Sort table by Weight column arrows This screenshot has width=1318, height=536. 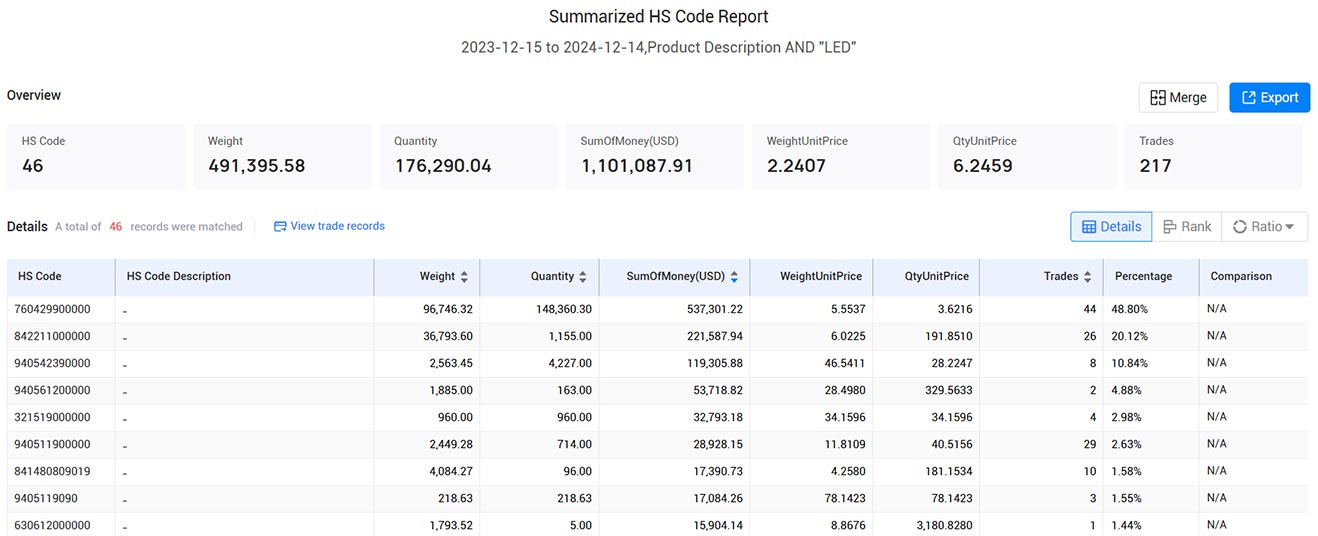pos(465,277)
